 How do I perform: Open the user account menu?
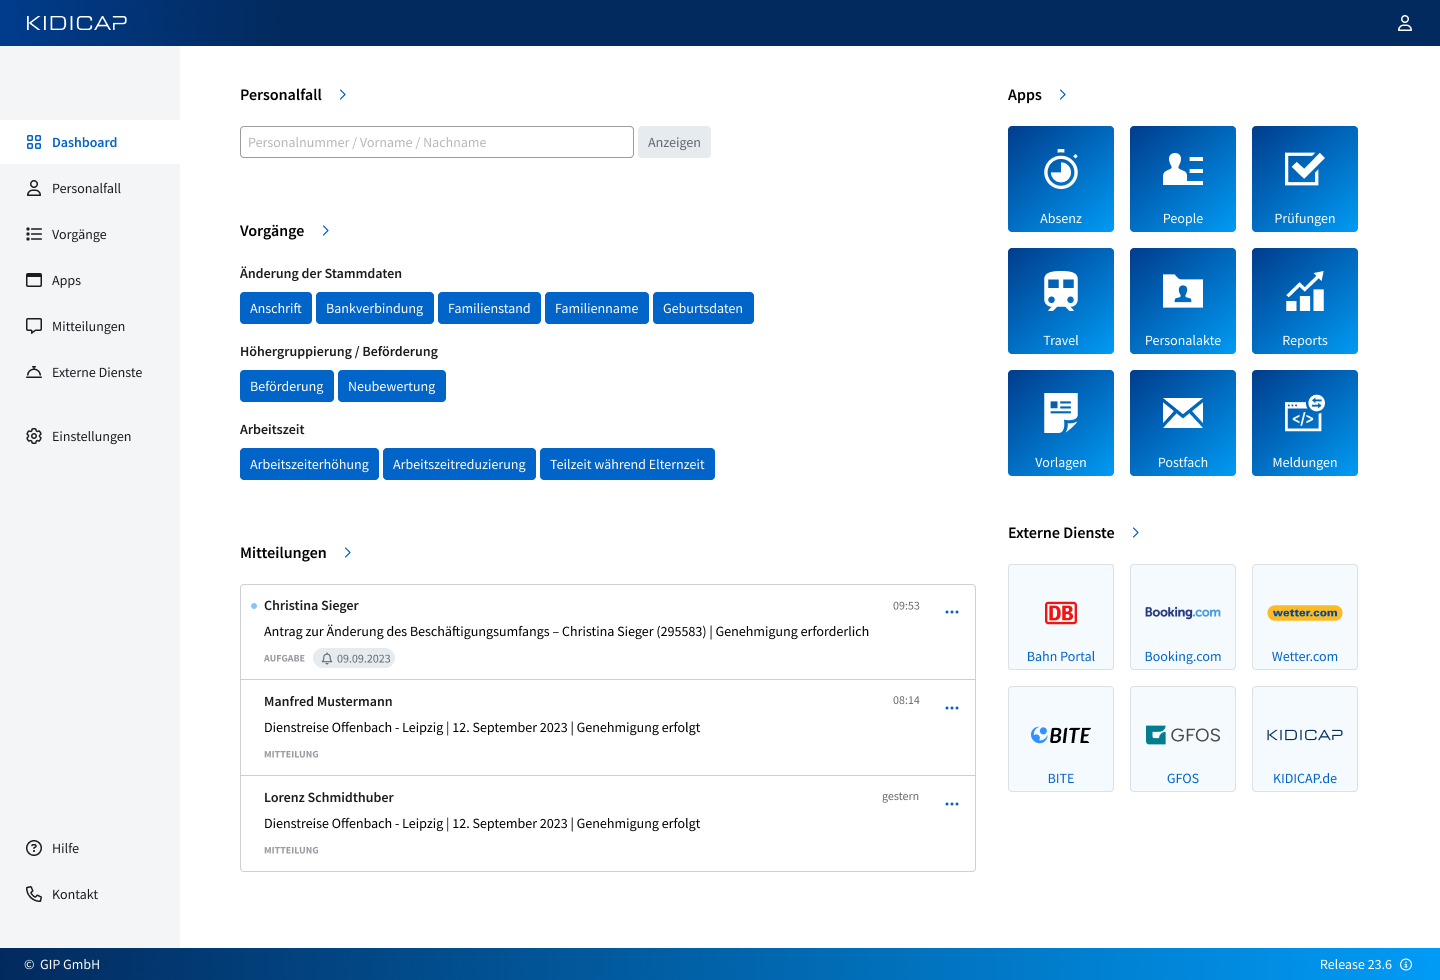[x=1404, y=22]
